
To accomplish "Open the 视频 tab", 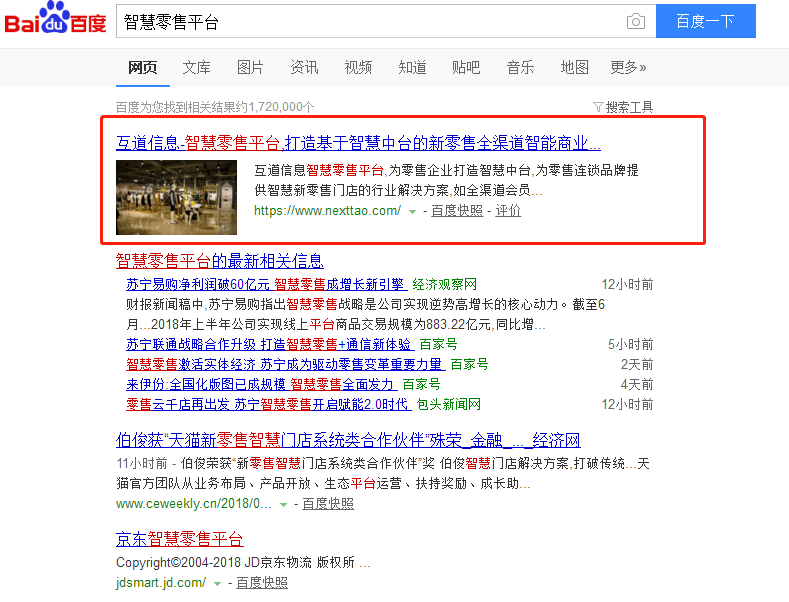I will 358,67.
